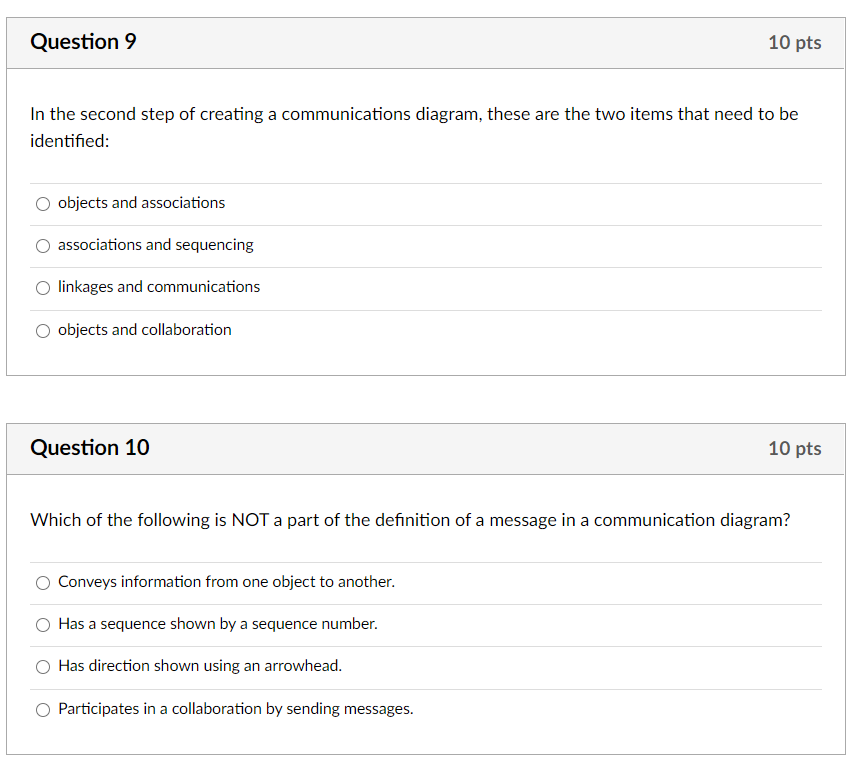The height and width of the screenshot is (761, 854).
Task: Pick radio for 'Has direction shown using an arrowhead'
Action: point(43,667)
